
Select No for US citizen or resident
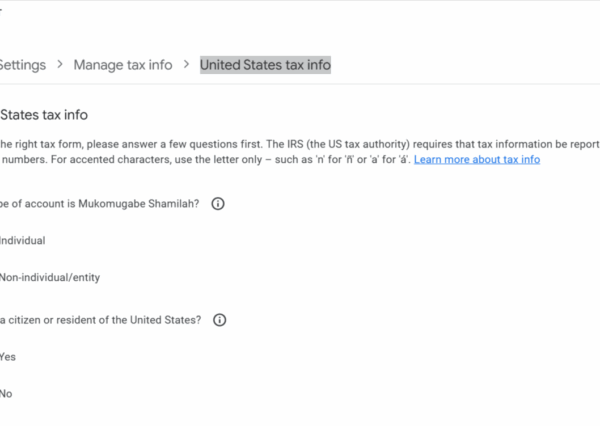6,394
